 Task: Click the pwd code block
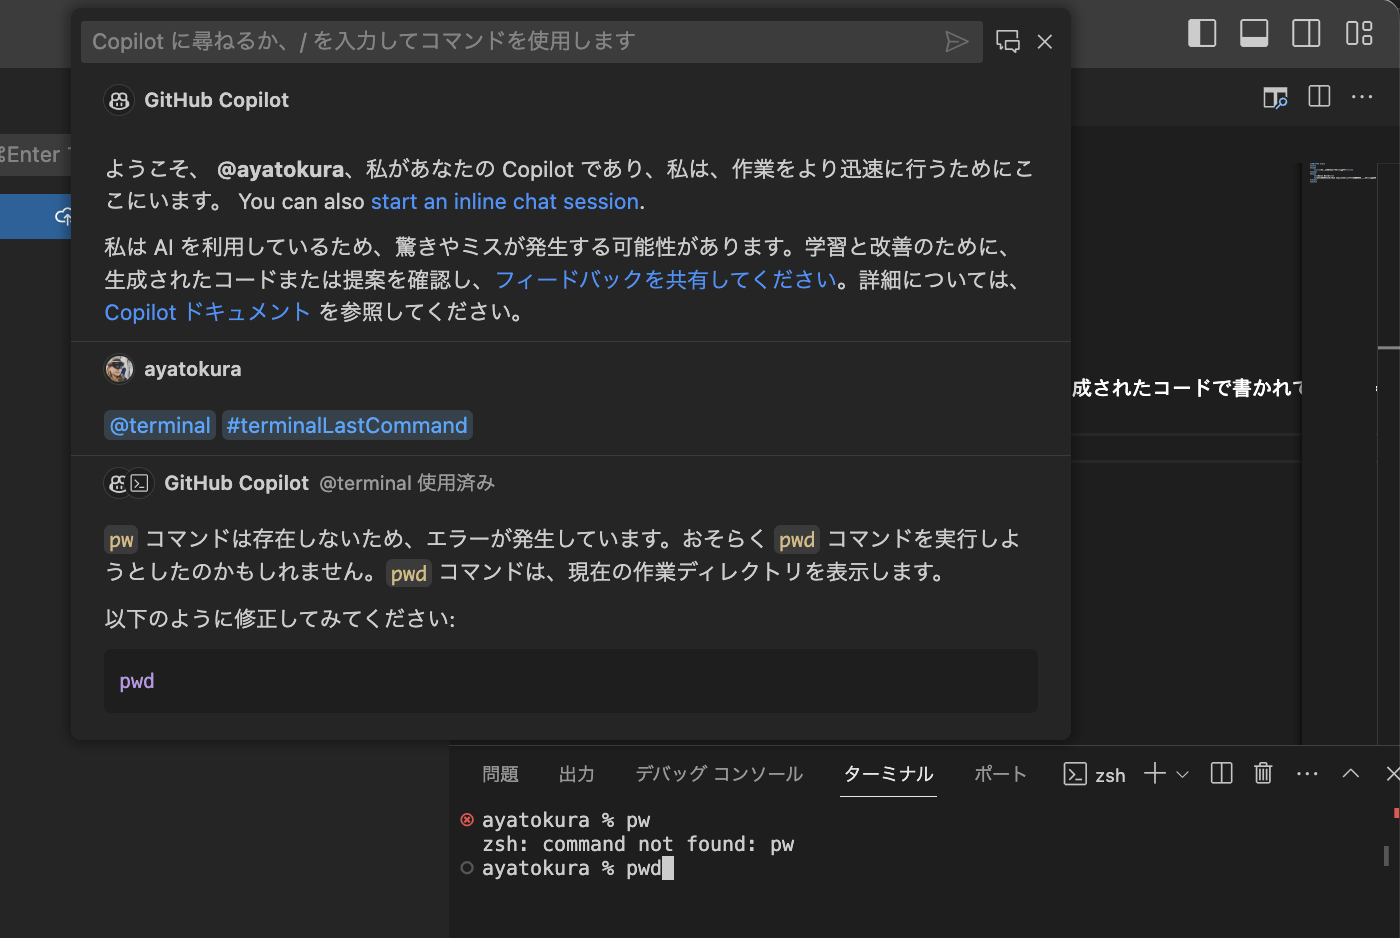coord(571,681)
